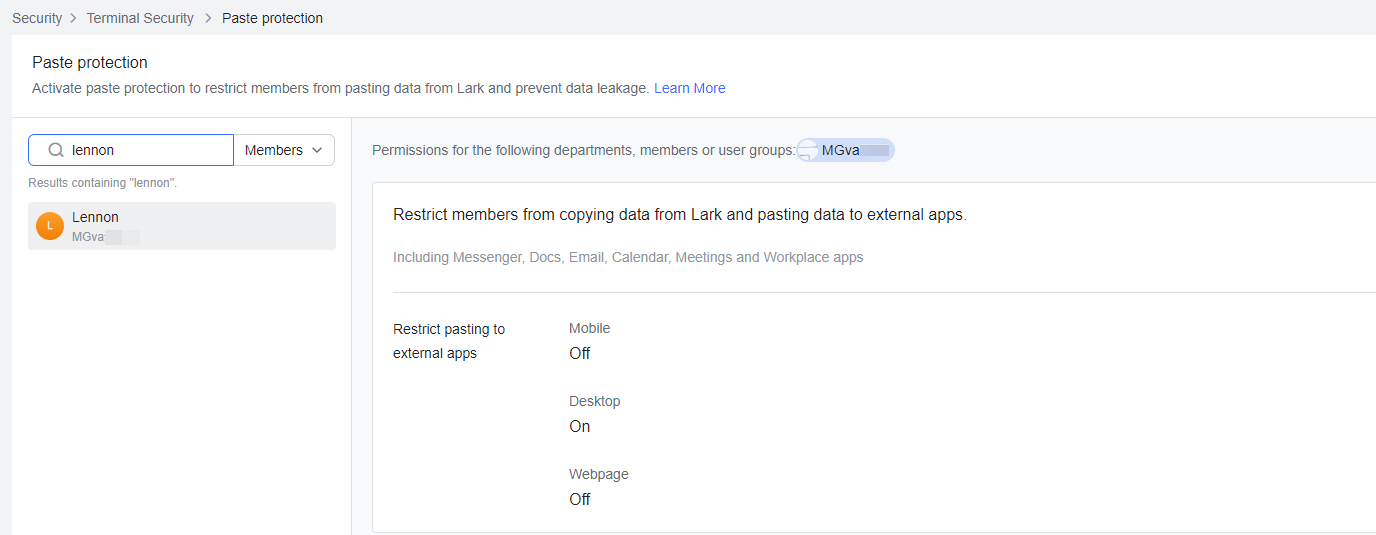Open the Learn More link
The image size is (1376, 535).
click(689, 88)
